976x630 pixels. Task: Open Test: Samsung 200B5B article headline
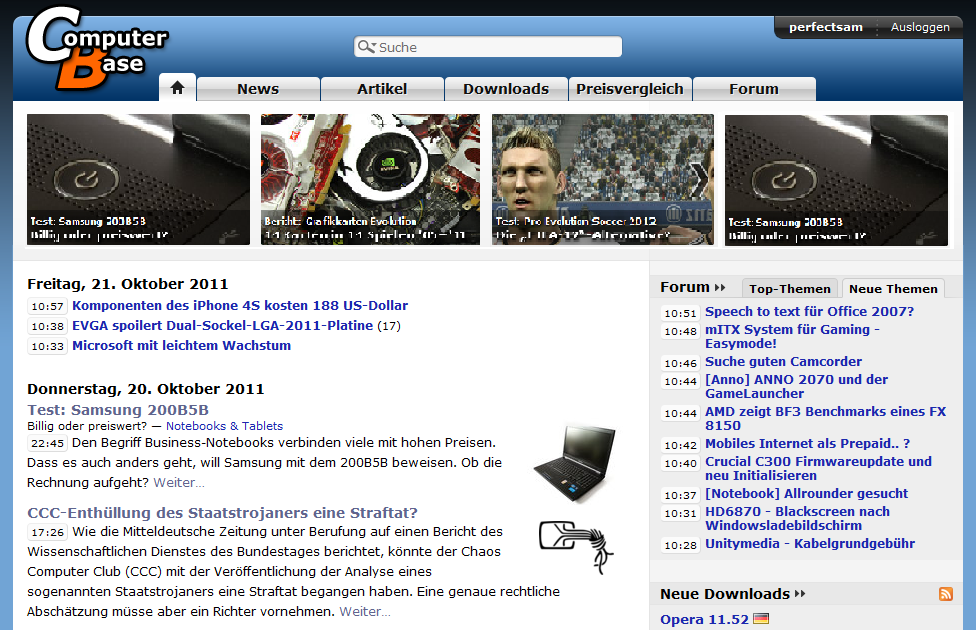point(118,410)
